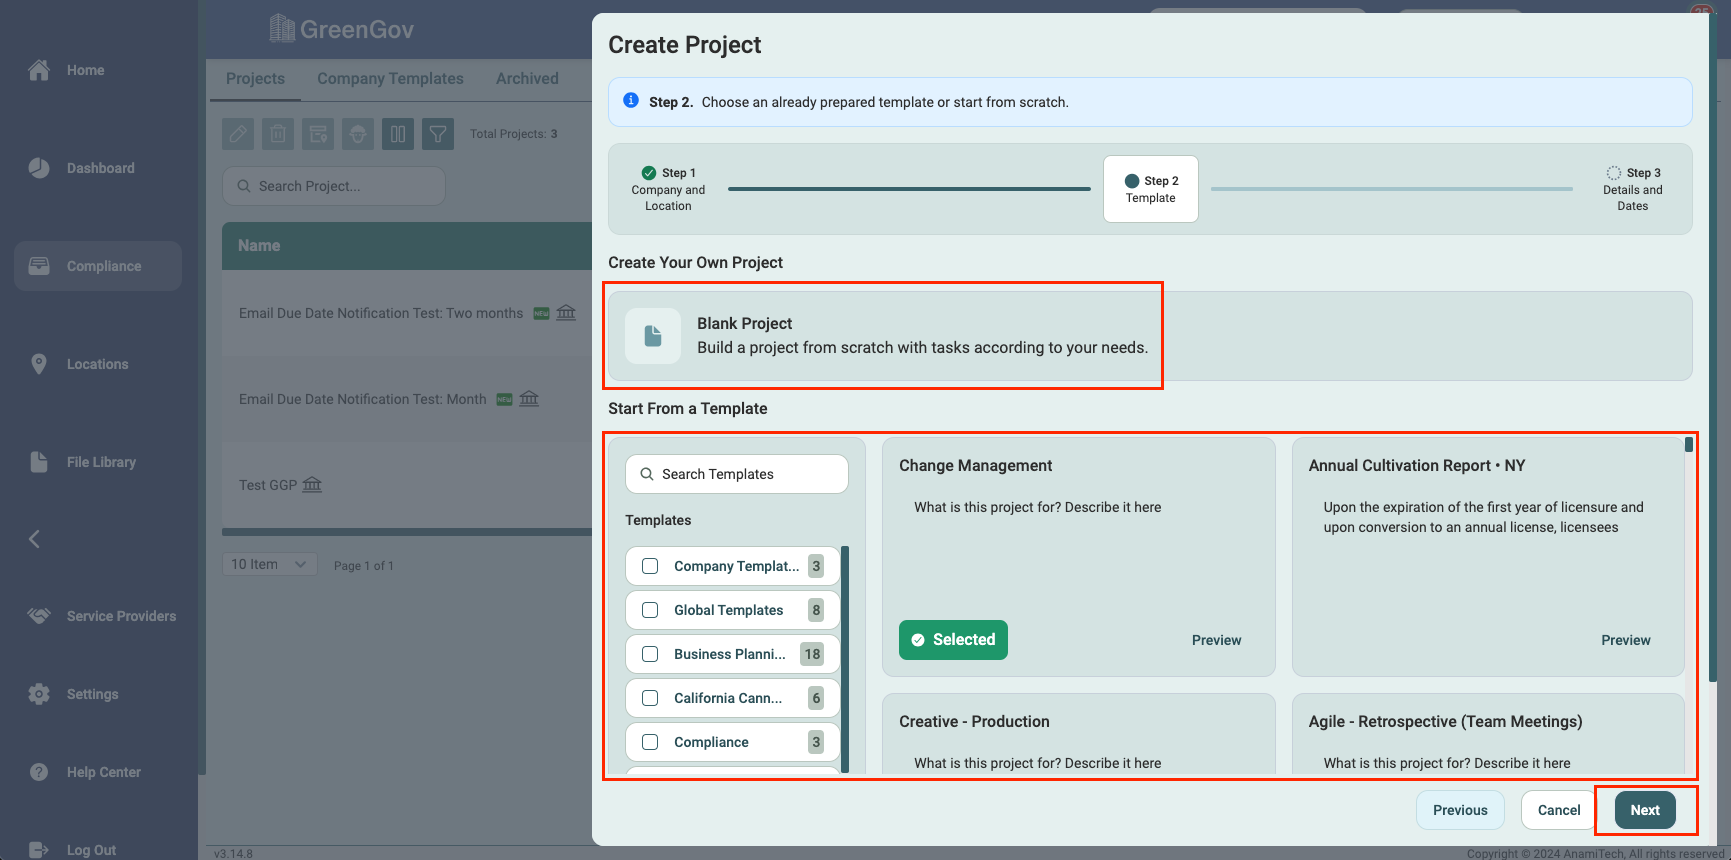
Task: Click the columns layout icon
Action: [398, 134]
